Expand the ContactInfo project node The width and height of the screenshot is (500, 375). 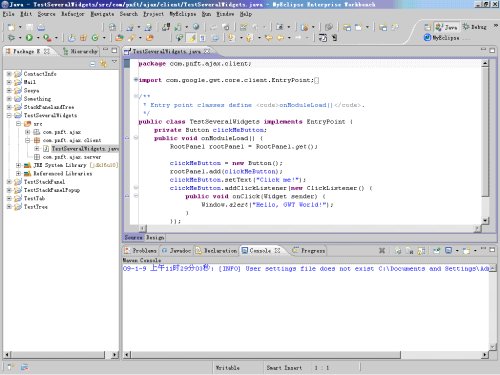tap(9, 74)
